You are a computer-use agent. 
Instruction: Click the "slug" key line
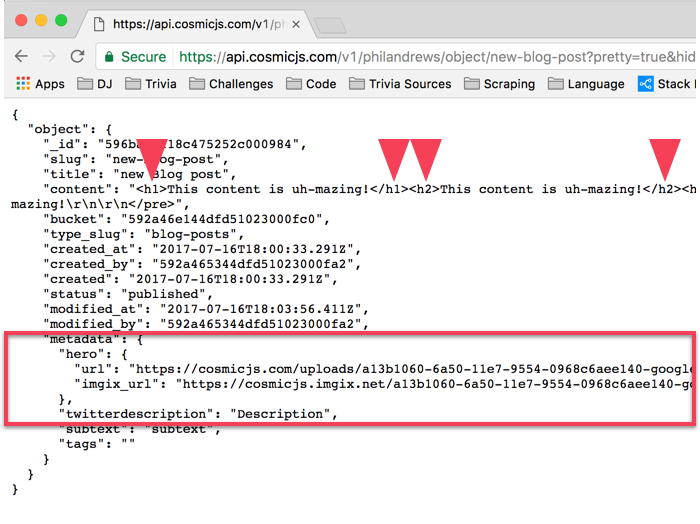click(x=136, y=159)
